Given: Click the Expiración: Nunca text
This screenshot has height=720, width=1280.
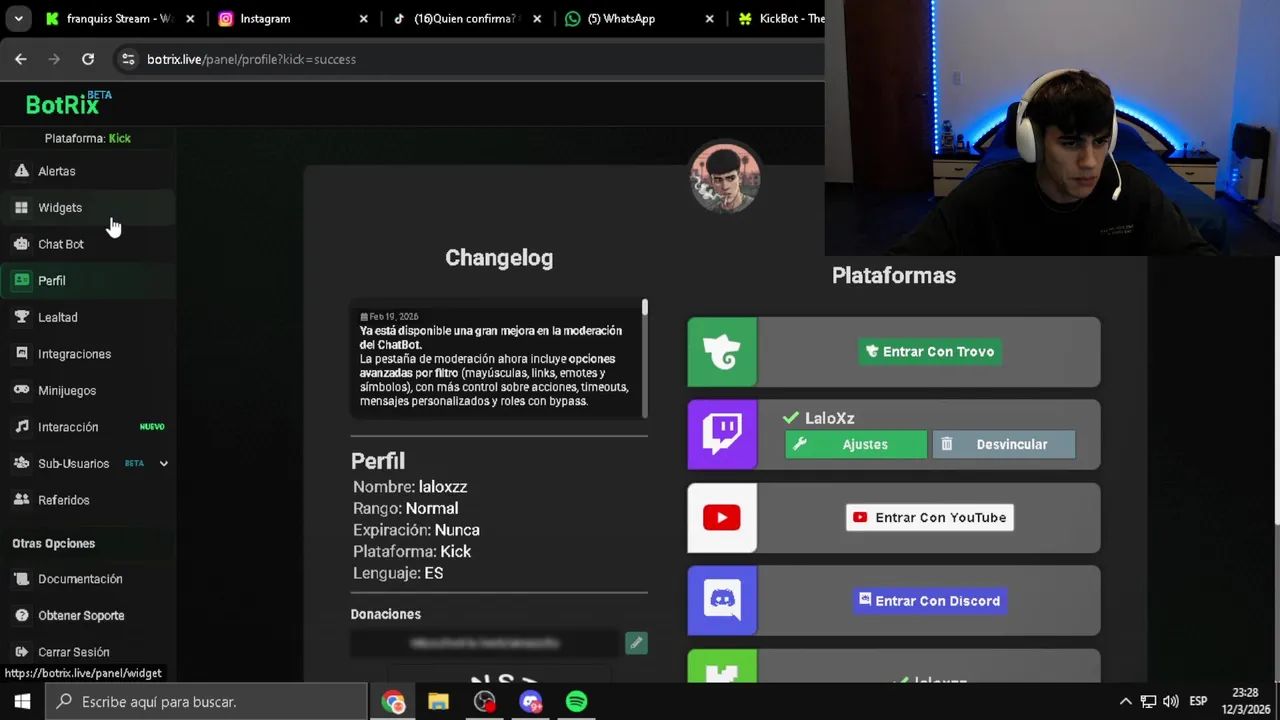Looking at the screenshot, I should 416,530.
